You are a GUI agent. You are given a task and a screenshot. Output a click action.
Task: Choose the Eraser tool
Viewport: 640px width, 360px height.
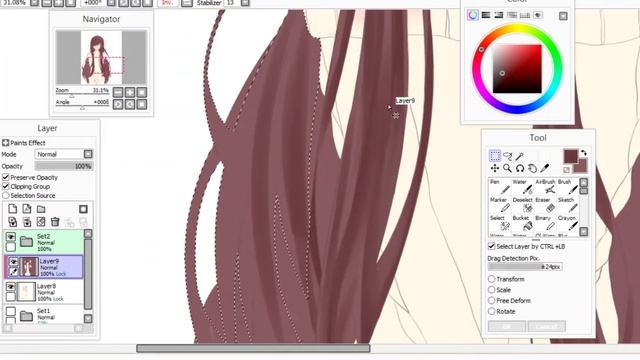click(545, 205)
